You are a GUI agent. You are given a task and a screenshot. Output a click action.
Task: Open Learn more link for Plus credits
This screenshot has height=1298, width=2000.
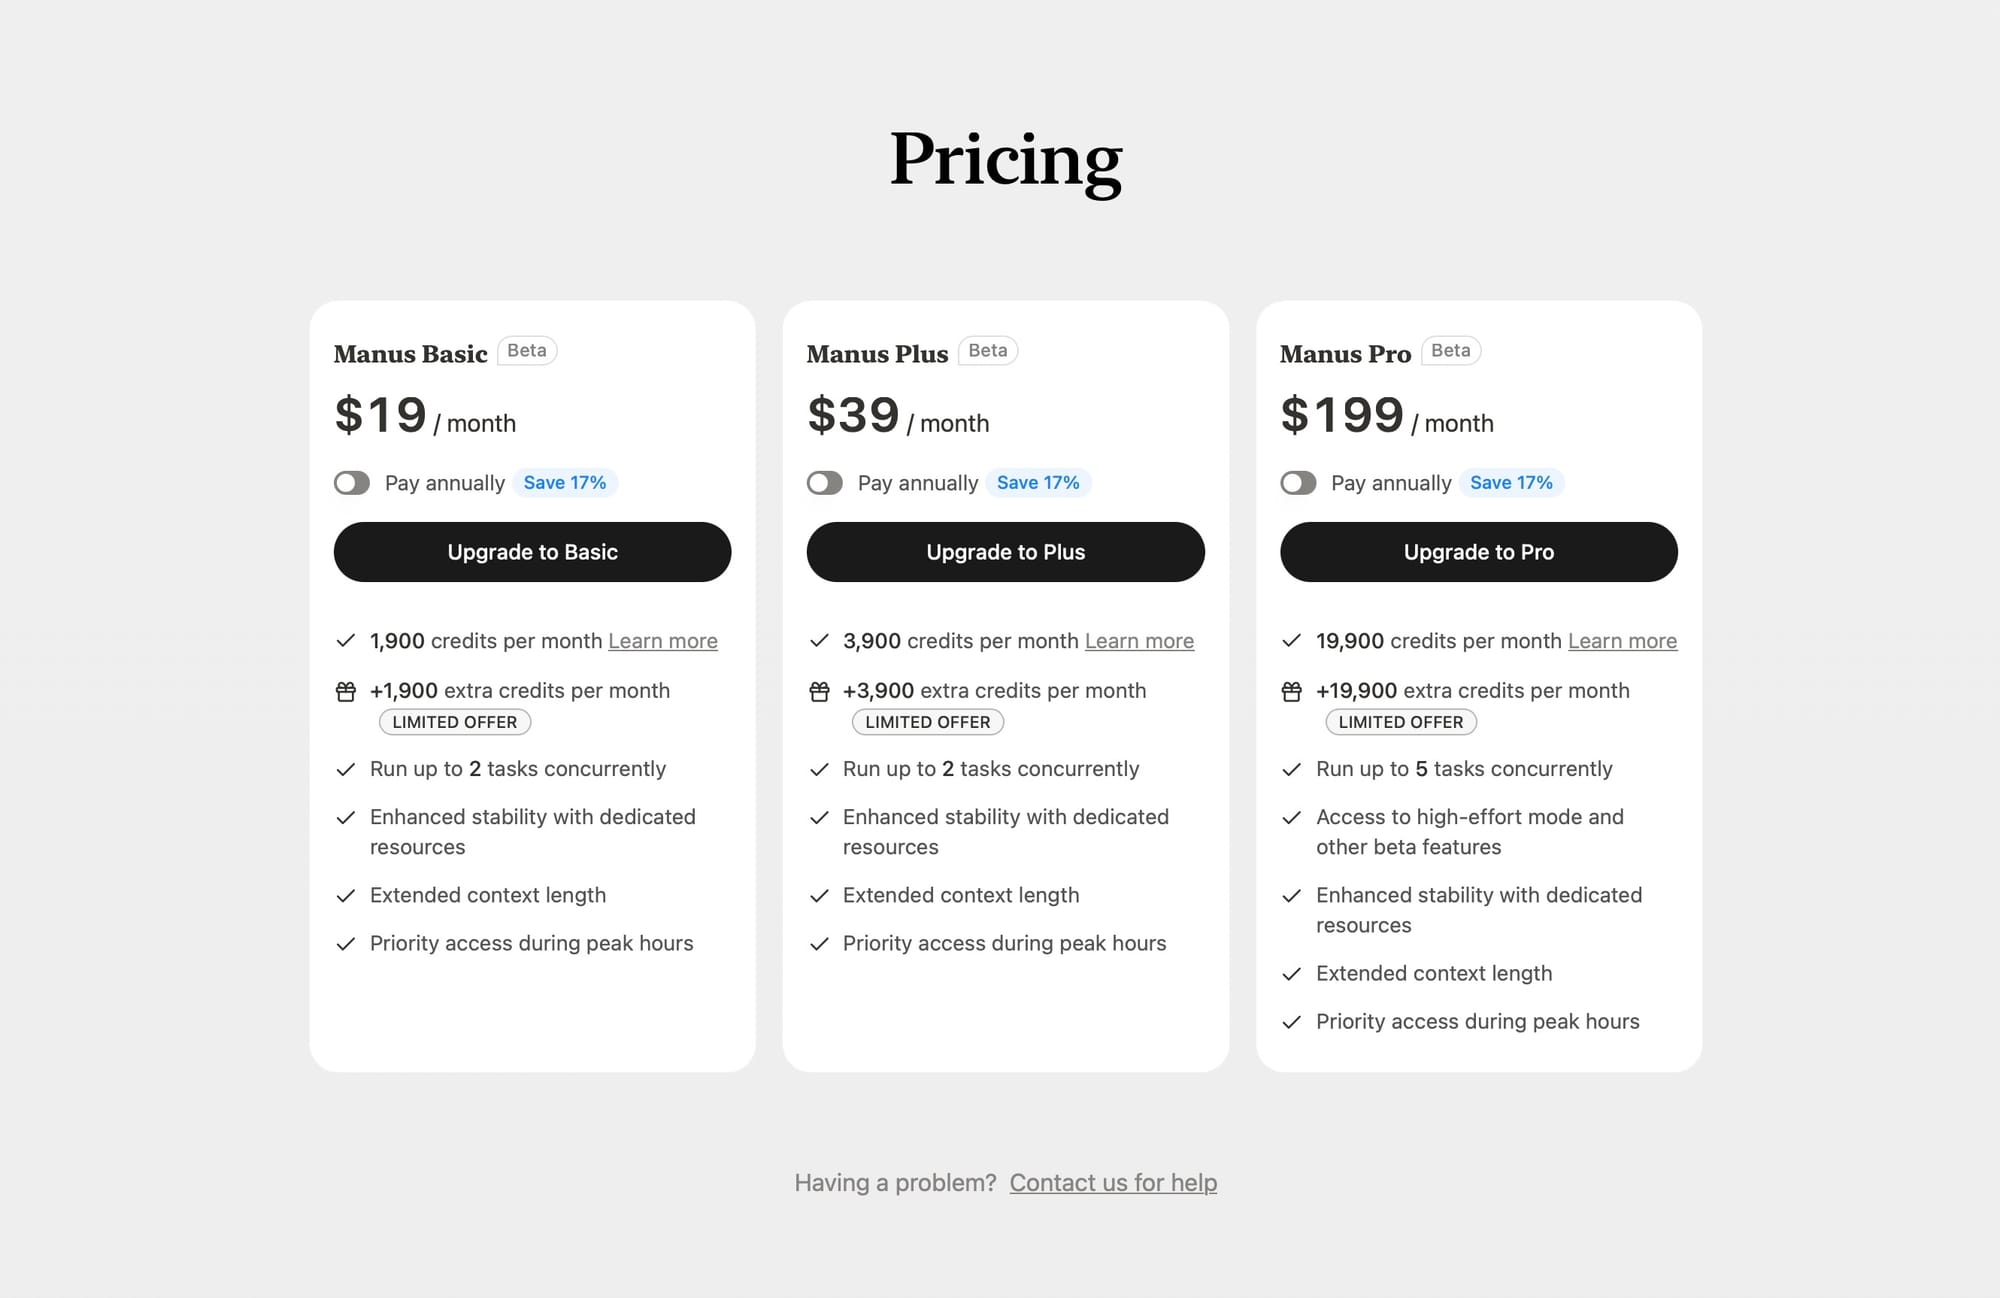pos(1138,640)
